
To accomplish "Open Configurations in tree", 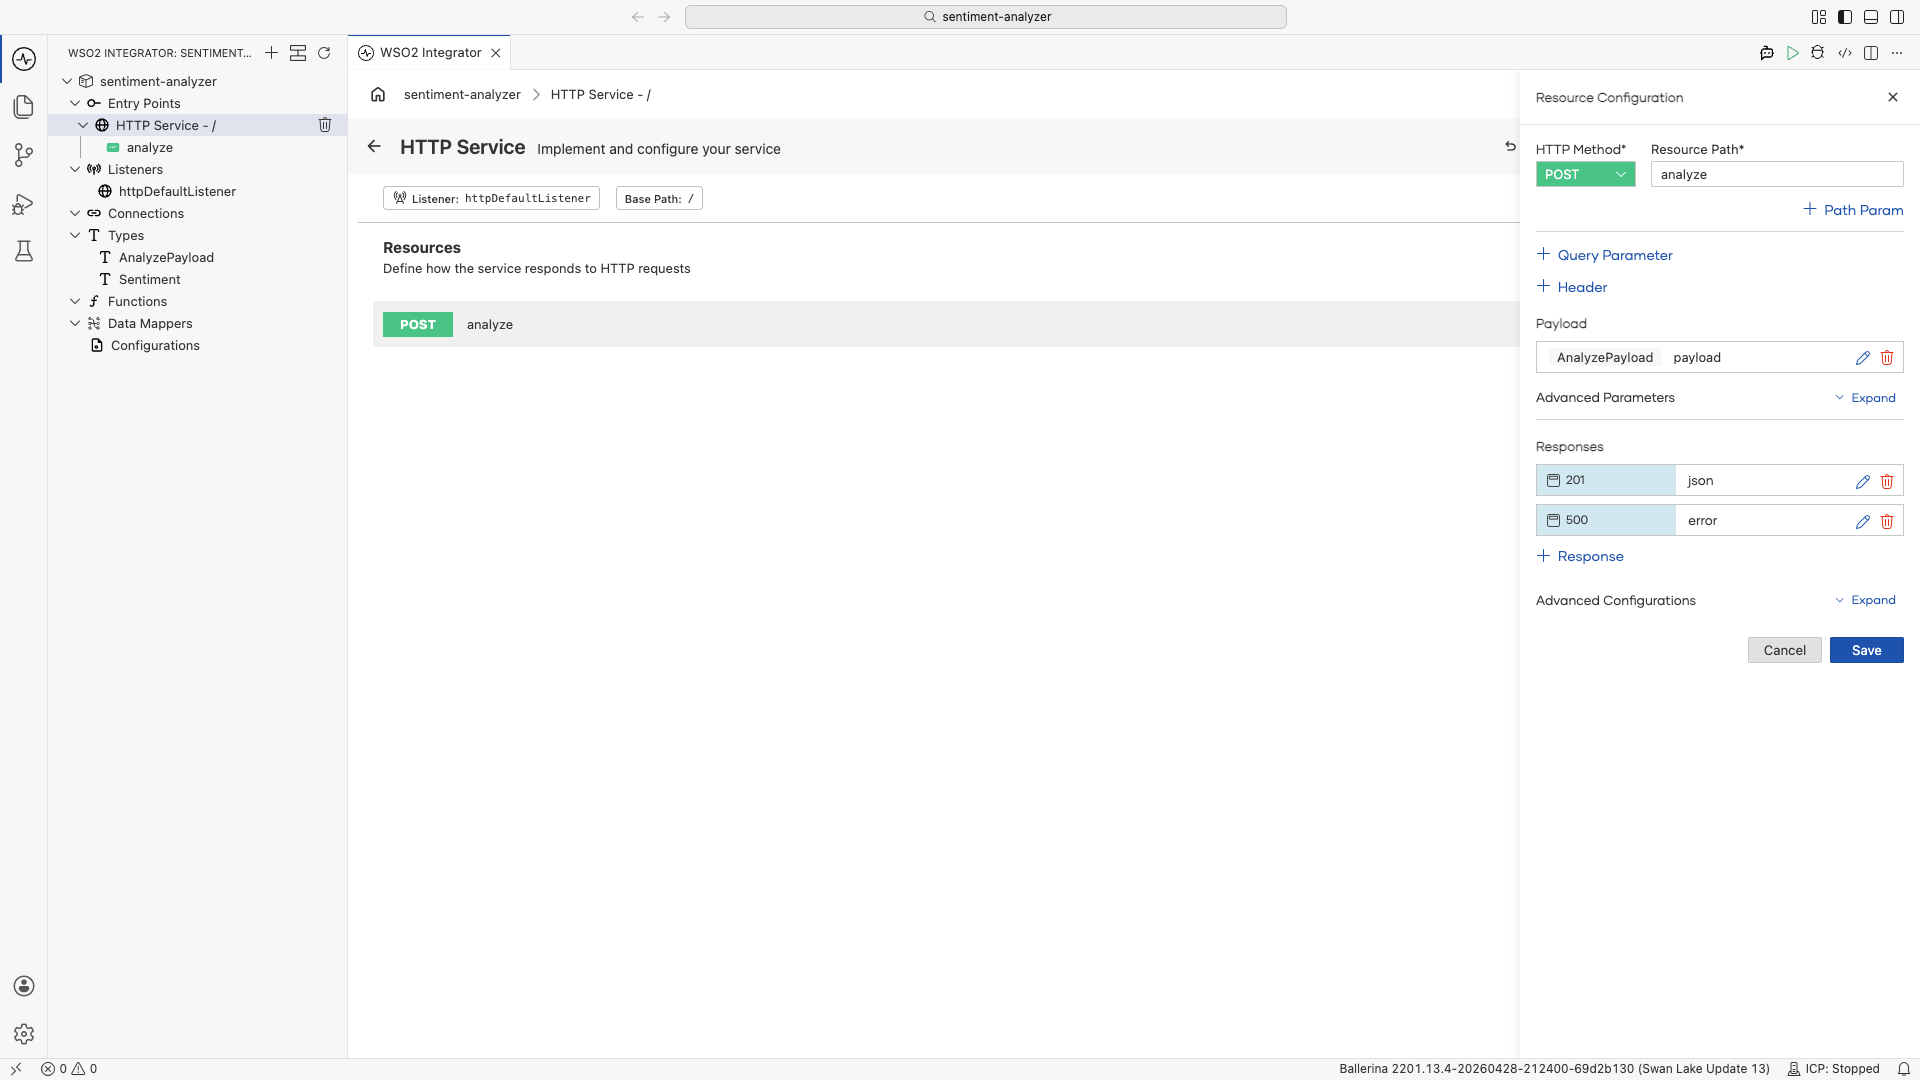I will click(x=155, y=345).
